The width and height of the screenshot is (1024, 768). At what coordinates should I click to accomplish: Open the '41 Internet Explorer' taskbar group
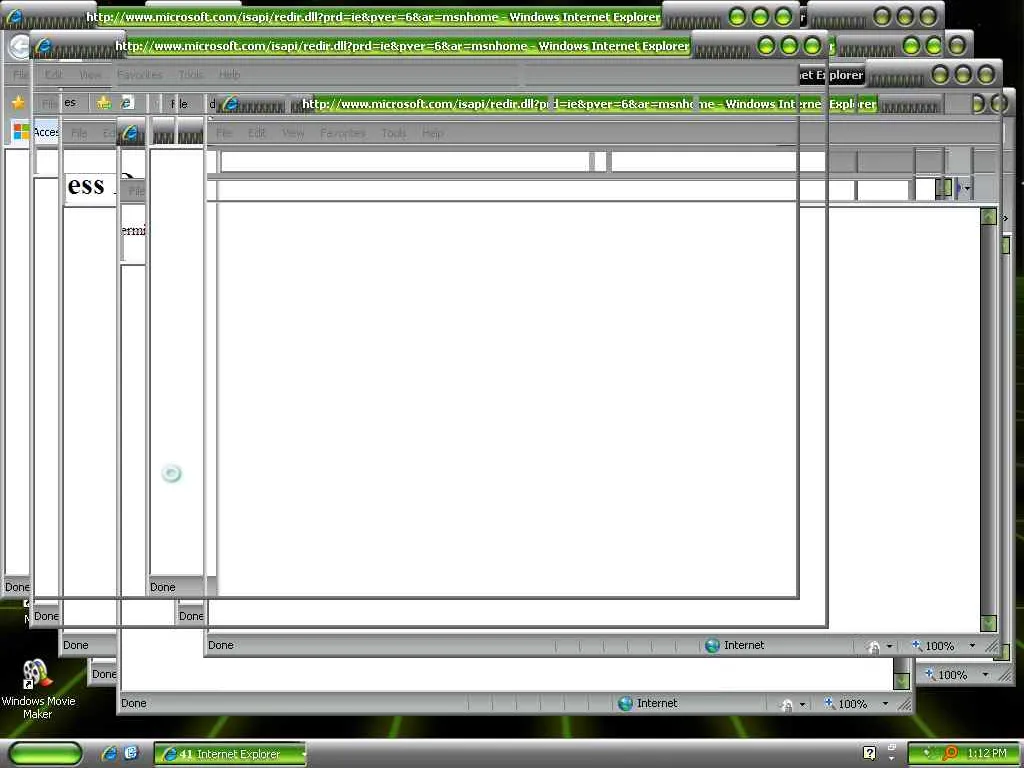coord(230,754)
